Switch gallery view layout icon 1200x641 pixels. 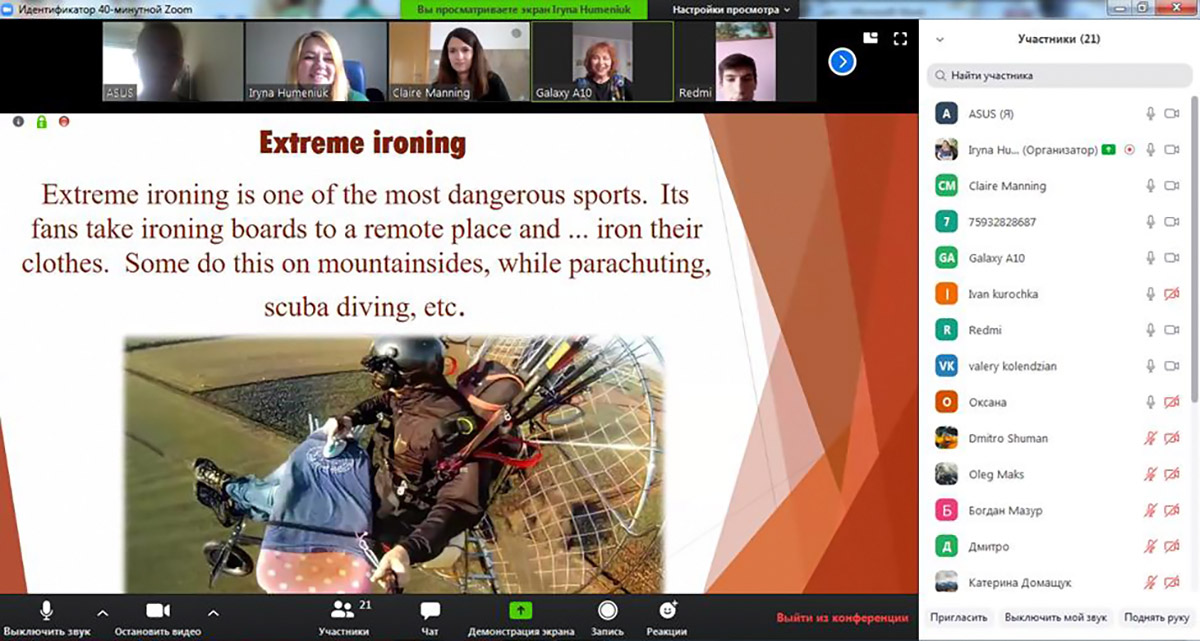pos(870,39)
